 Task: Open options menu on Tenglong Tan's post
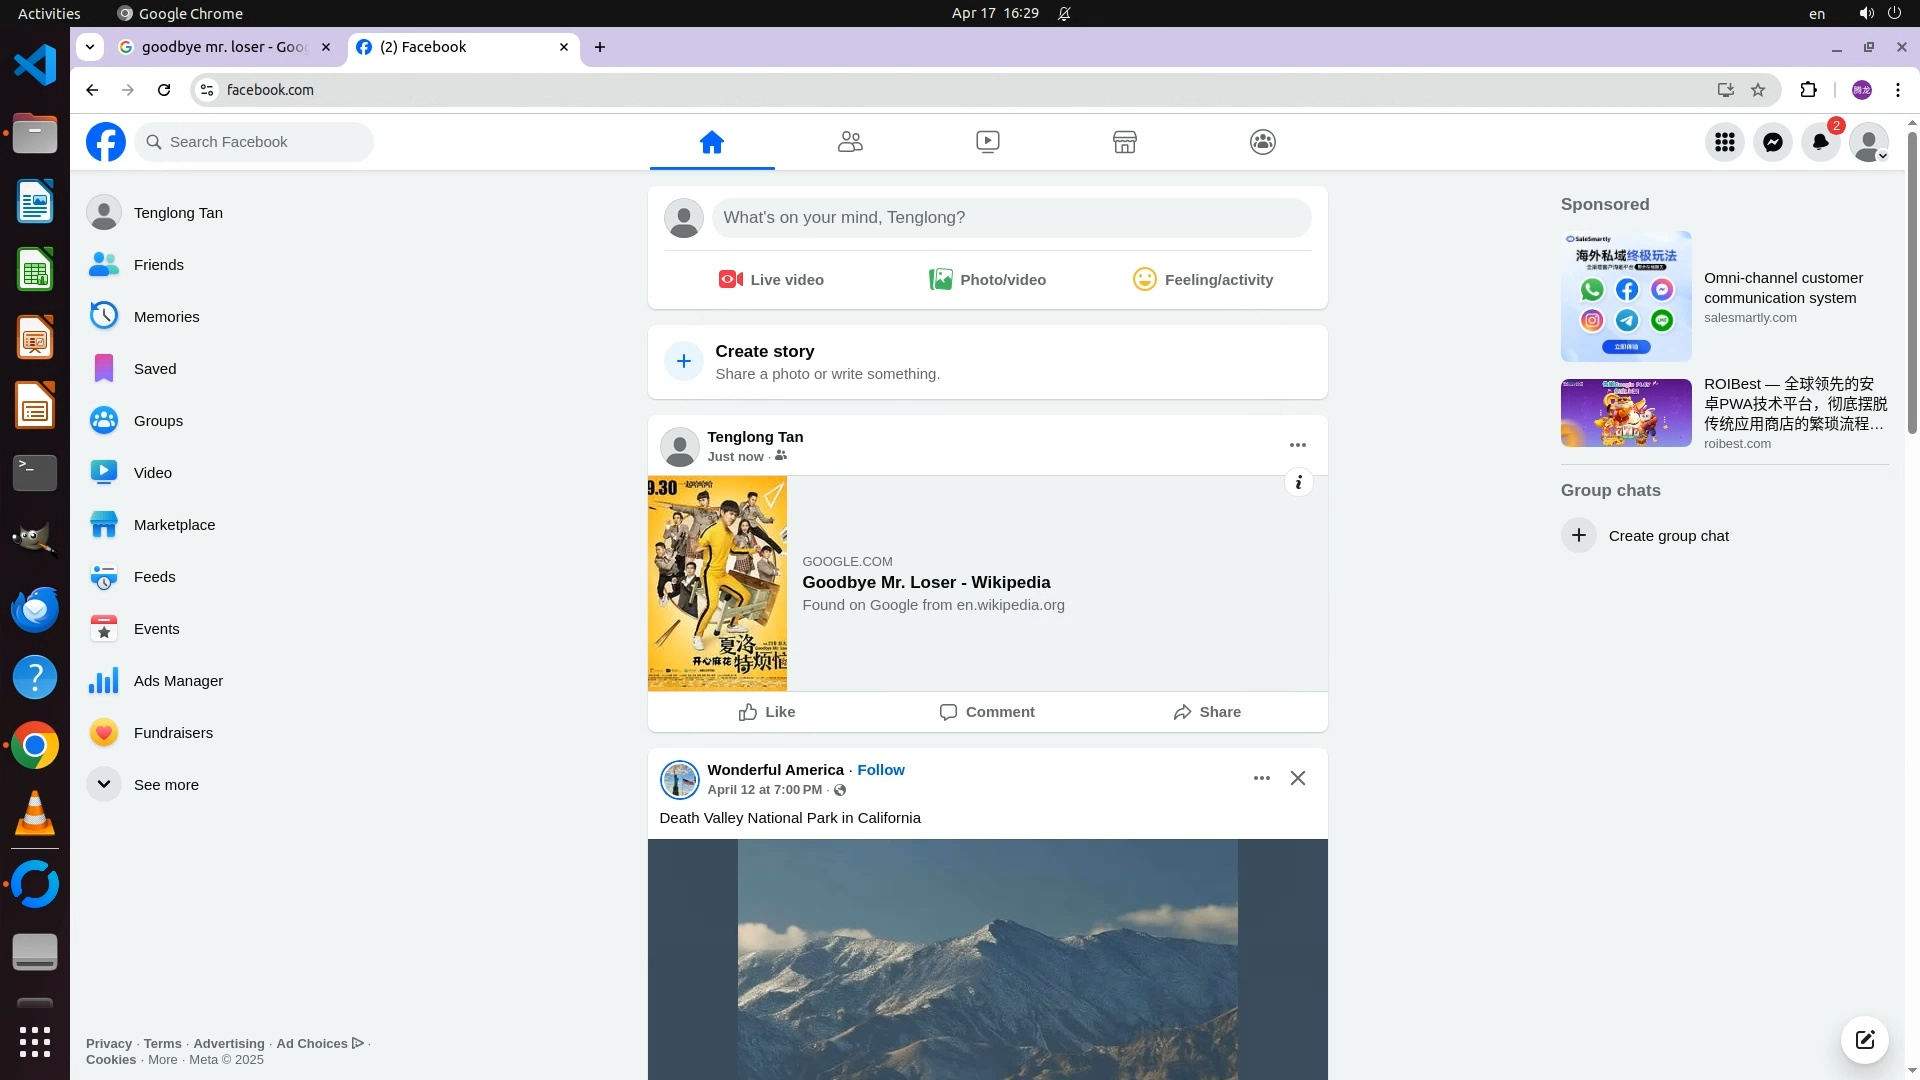pos(1297,445)
